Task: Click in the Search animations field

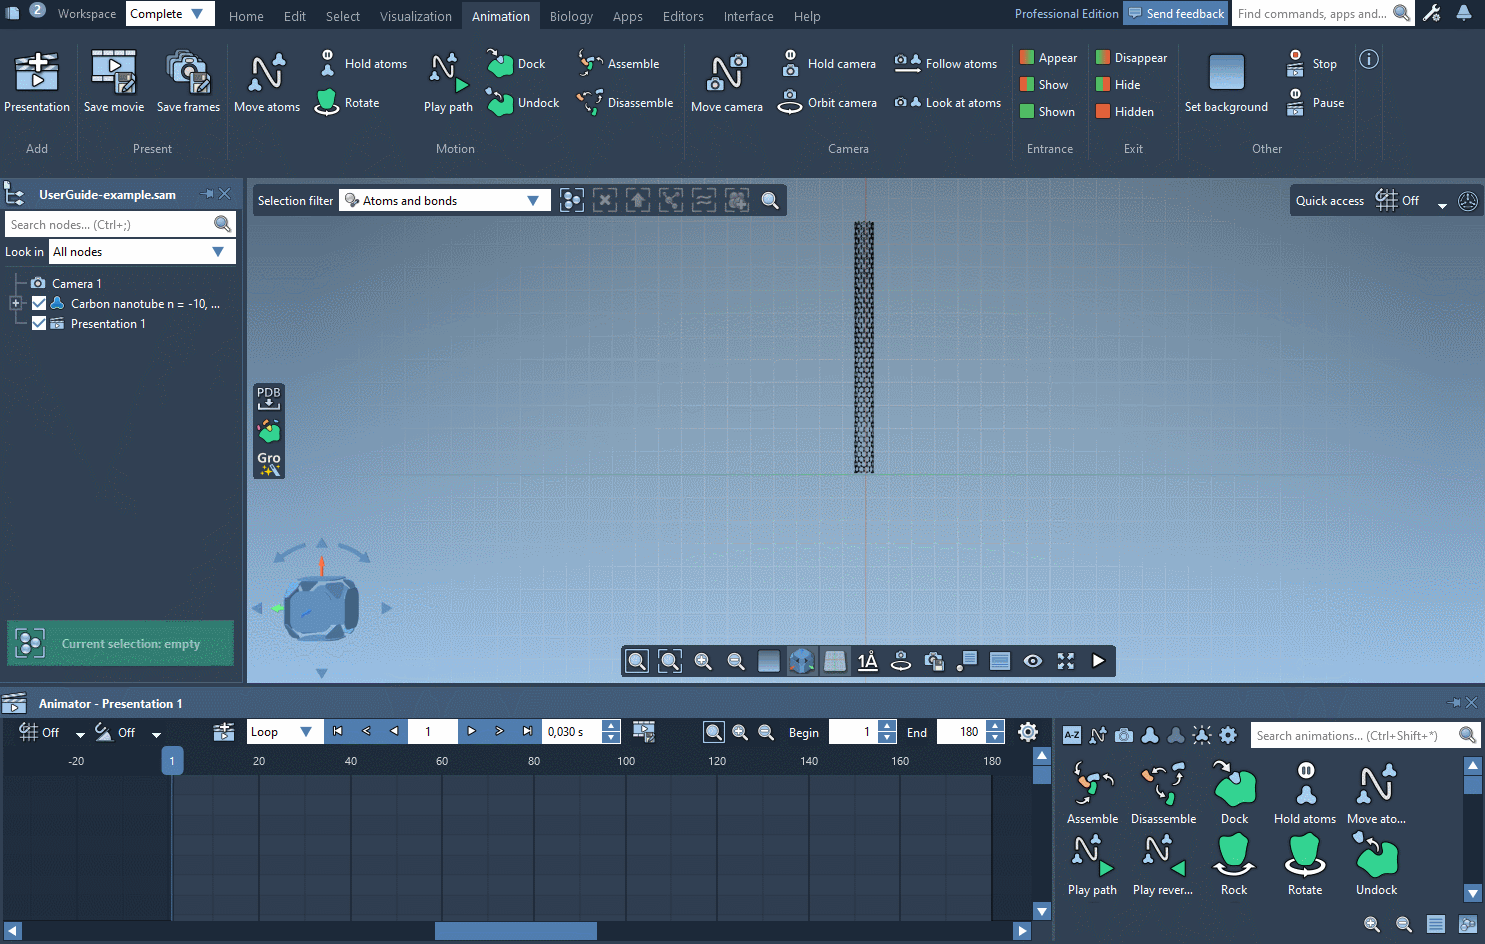Action: pyautogui.click(x=1350, y=734)
